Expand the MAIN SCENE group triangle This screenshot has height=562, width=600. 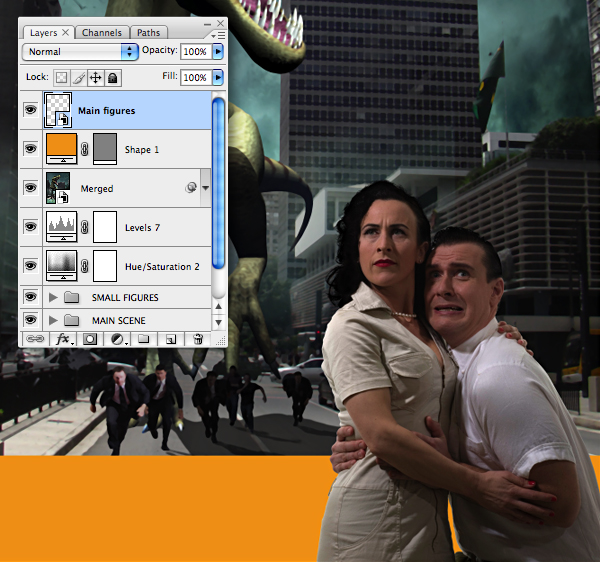click(x=53, y=320)
